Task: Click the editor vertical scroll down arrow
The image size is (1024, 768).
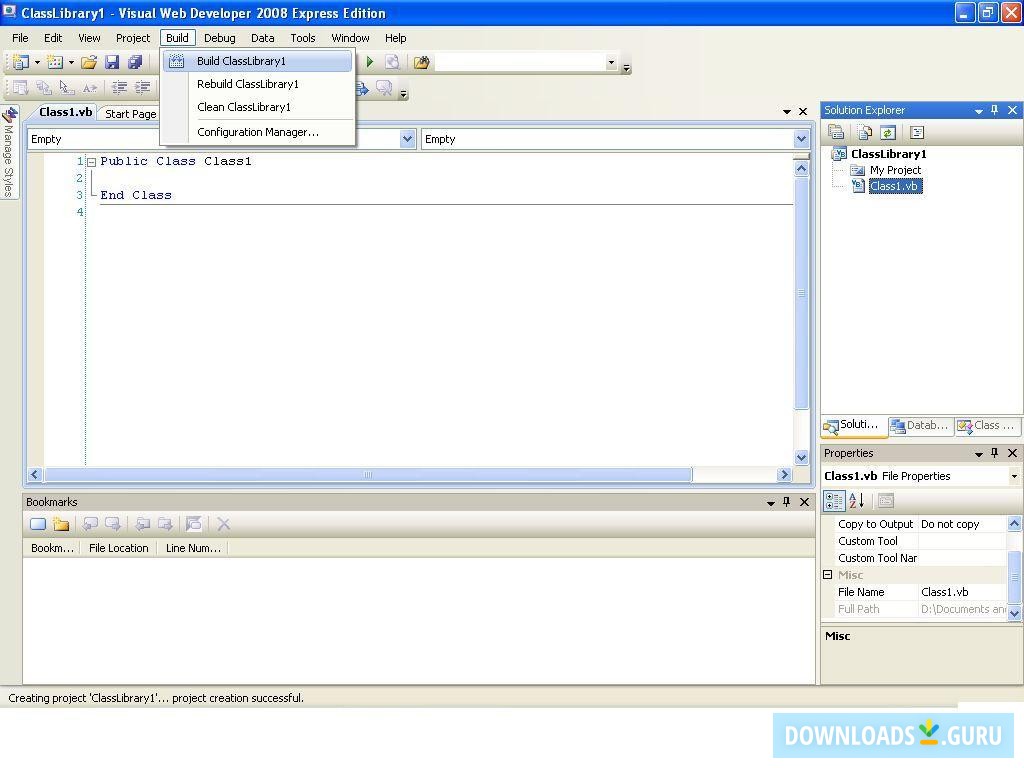Action: [x=801, y=457]
